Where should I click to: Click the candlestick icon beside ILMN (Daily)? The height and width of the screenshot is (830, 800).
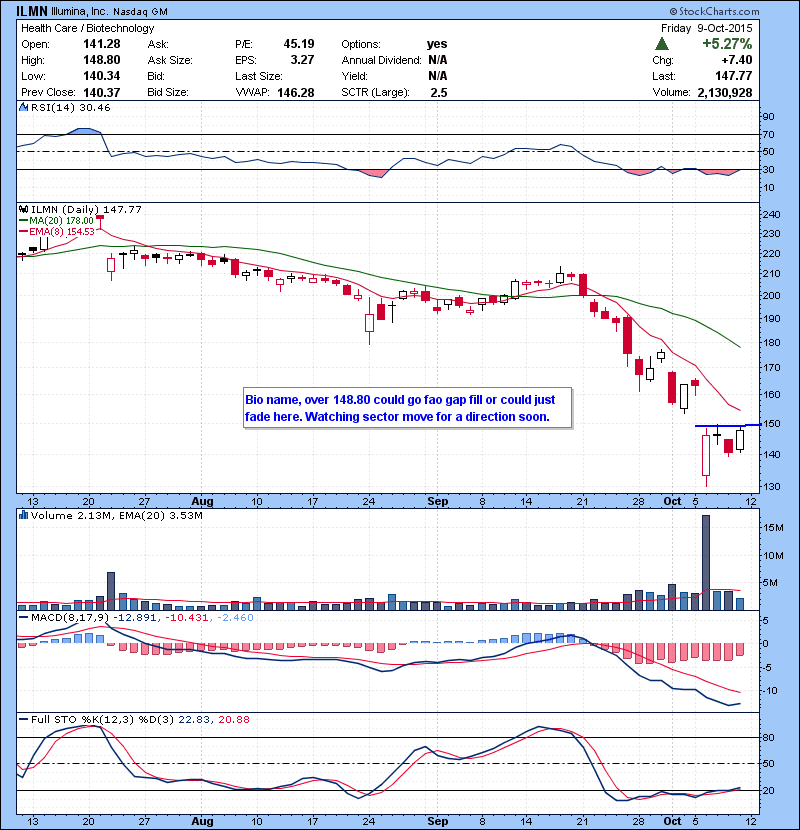(x=23, y=210)
